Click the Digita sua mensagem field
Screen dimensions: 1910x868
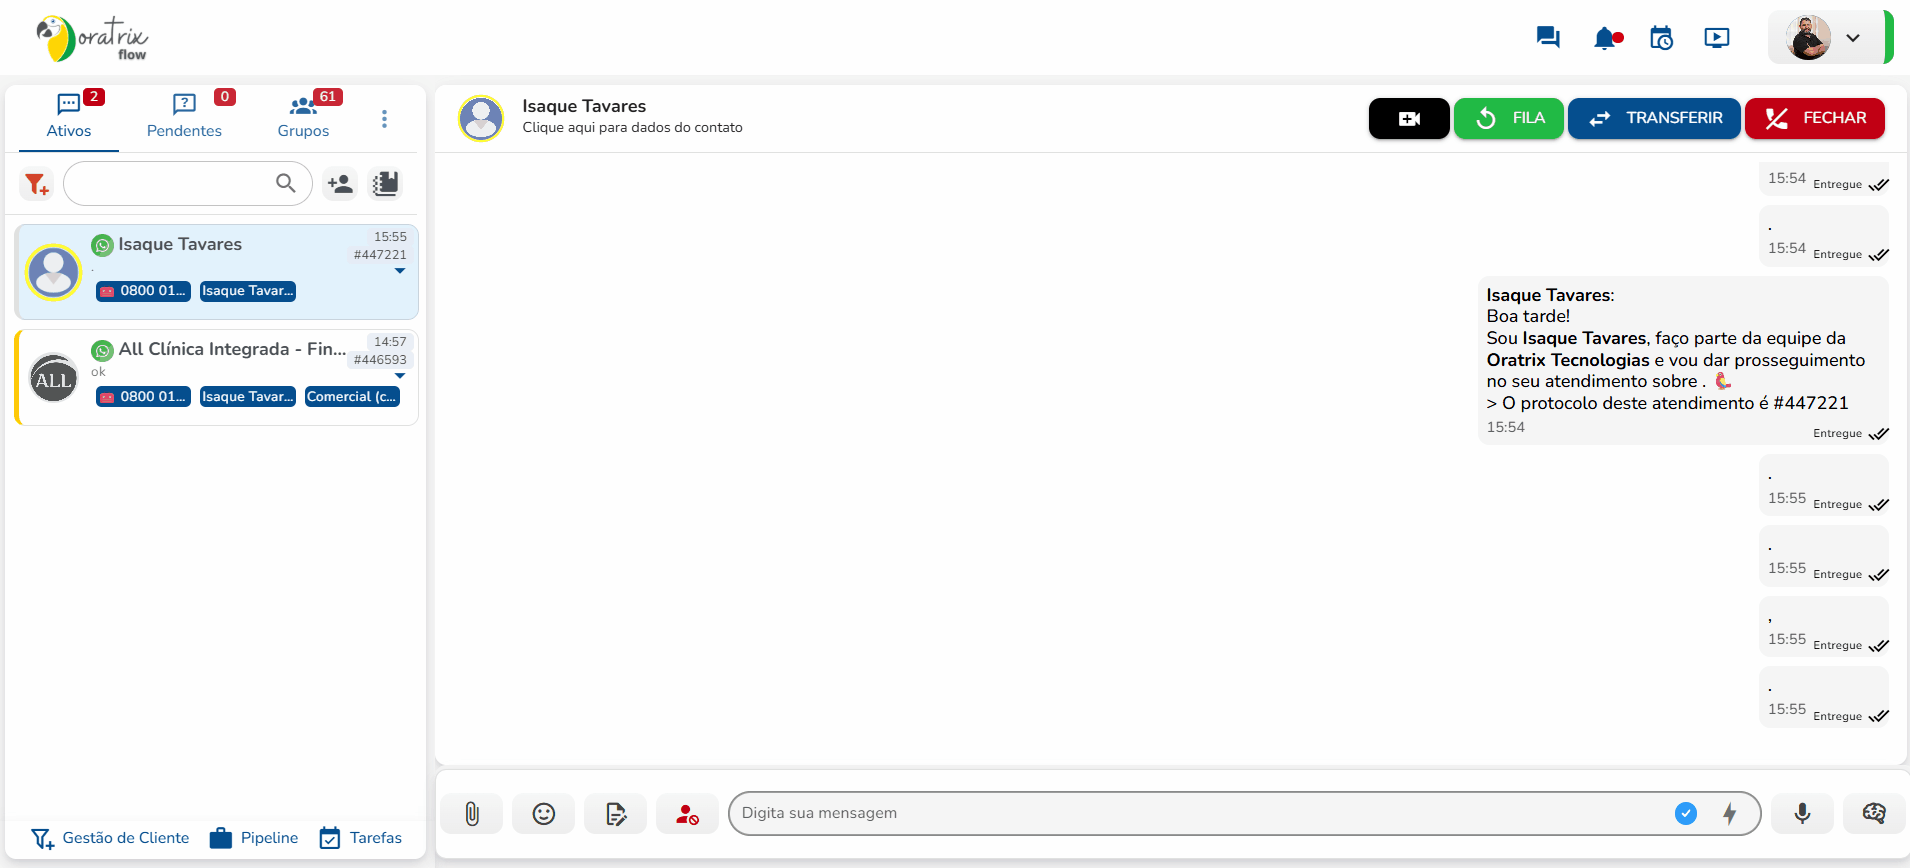click(1200, 814)
